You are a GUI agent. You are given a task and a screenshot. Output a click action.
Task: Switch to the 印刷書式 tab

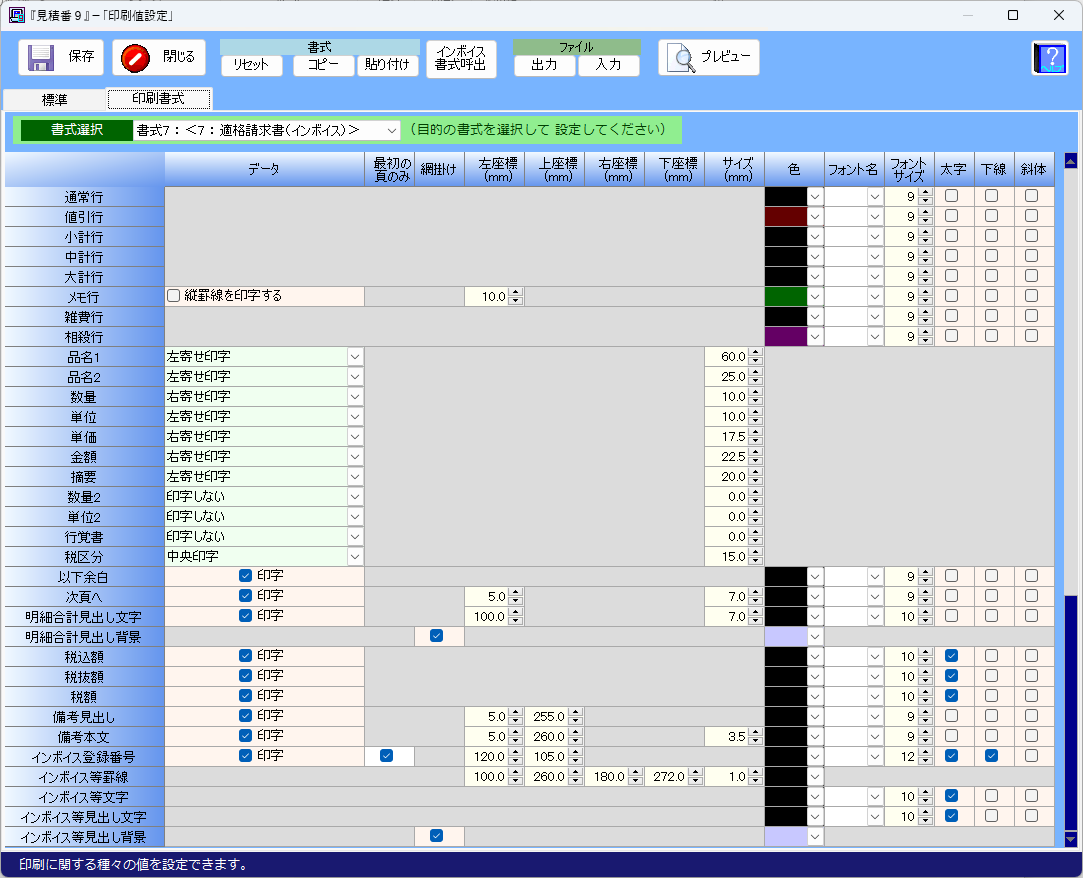(159, 99)
